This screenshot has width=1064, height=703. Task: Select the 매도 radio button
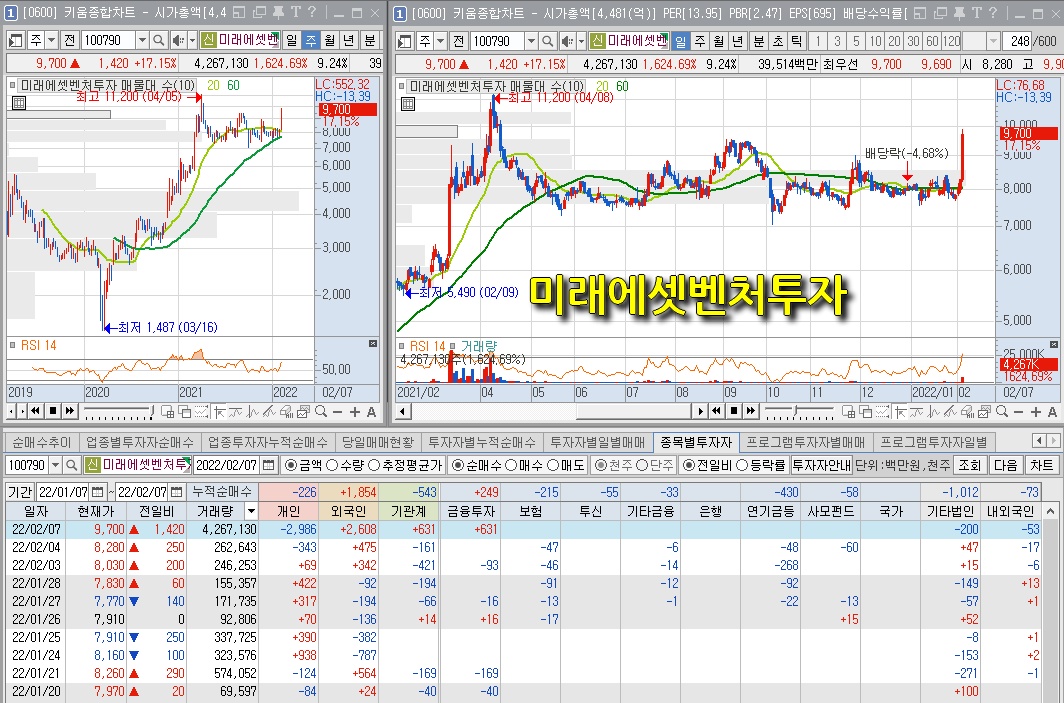click(x=553, y=466)
